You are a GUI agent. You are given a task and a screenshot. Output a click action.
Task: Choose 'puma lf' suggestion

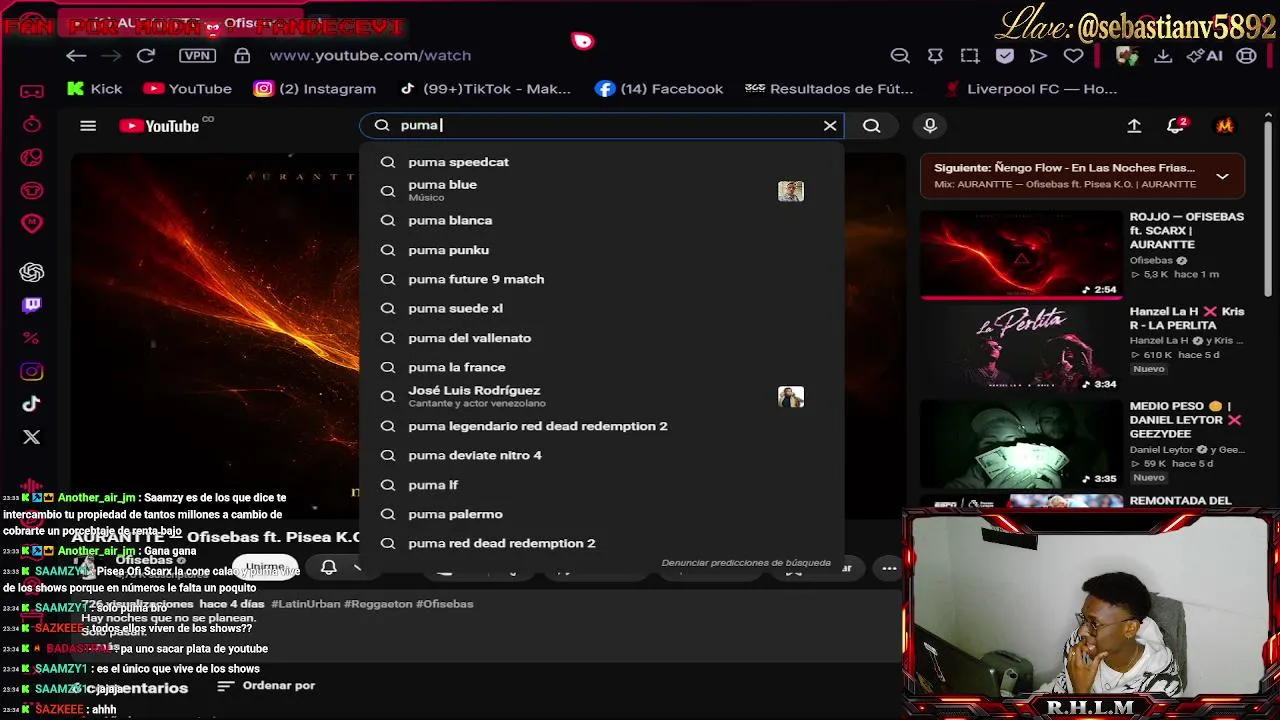click(x=602, y=485)
